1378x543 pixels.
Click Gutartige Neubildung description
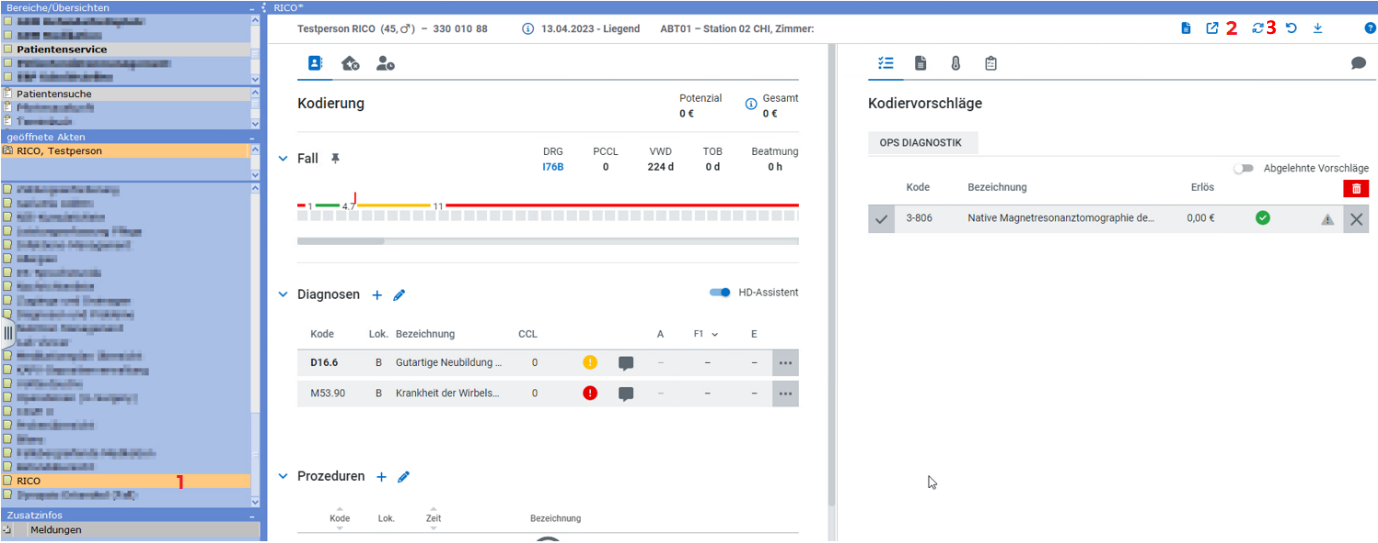[x=449, y=363]
